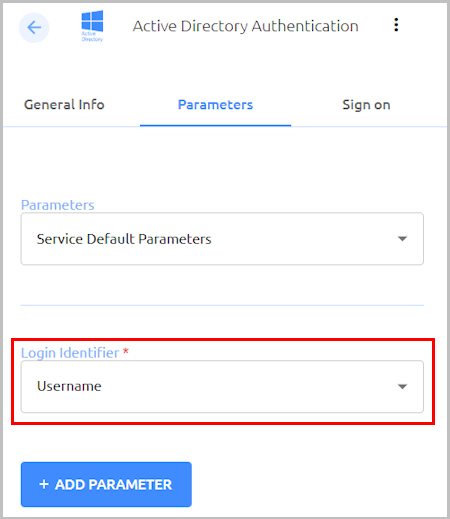Click the Active Directory Windows logo
The height and width of the screenshot is (519, 450).
tap(92, 26)
